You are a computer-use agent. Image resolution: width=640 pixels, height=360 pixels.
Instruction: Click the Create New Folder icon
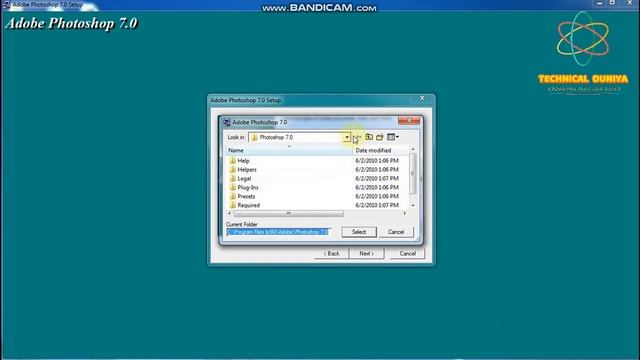(x=380, y=137)
